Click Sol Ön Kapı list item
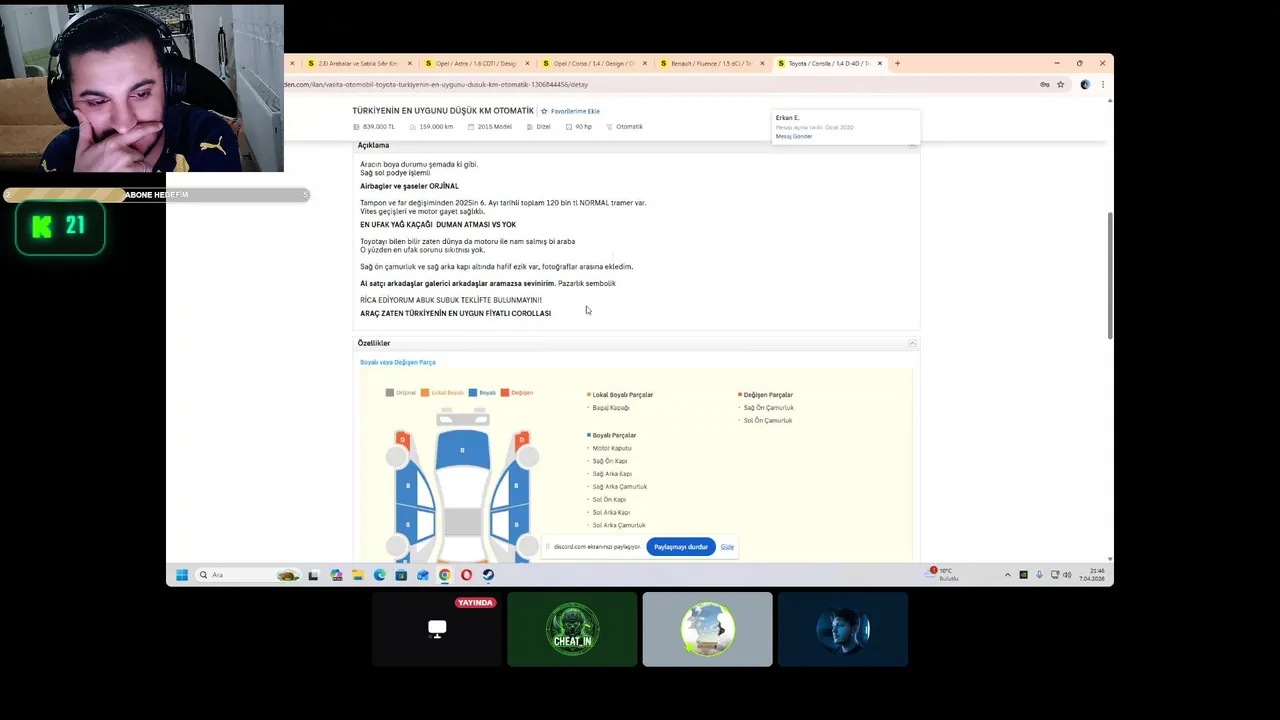The width and height of the screenshot is (1280, 720). [x=609, y=499]
